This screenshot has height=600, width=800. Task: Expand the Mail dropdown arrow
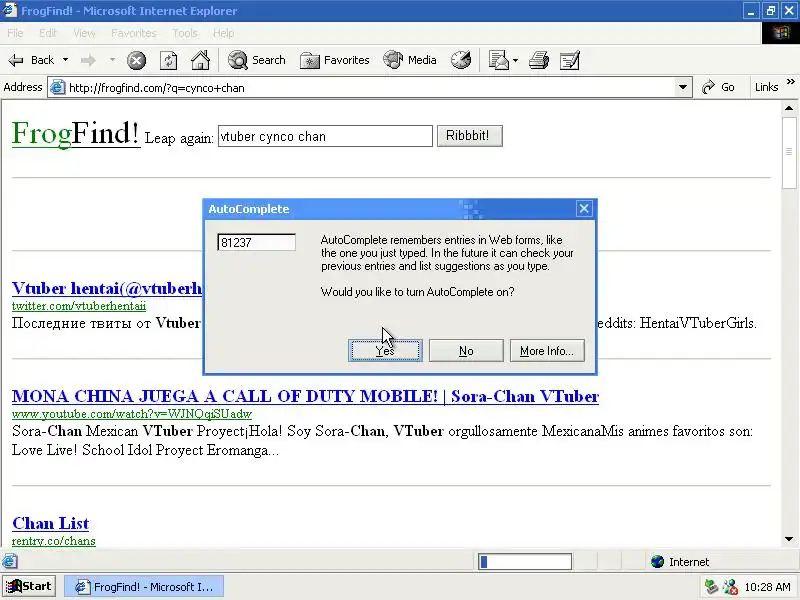[515, 60]
